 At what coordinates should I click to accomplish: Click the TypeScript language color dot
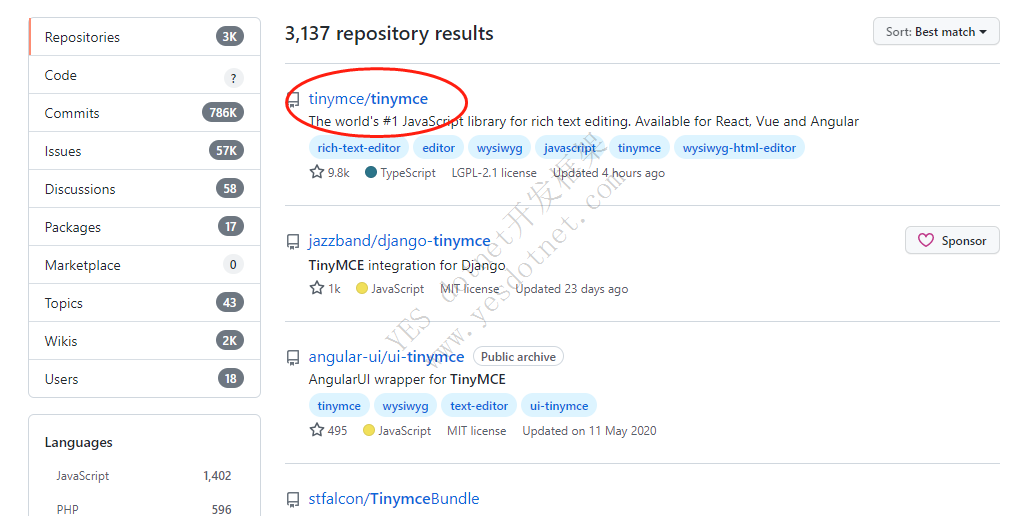[371, 172]
